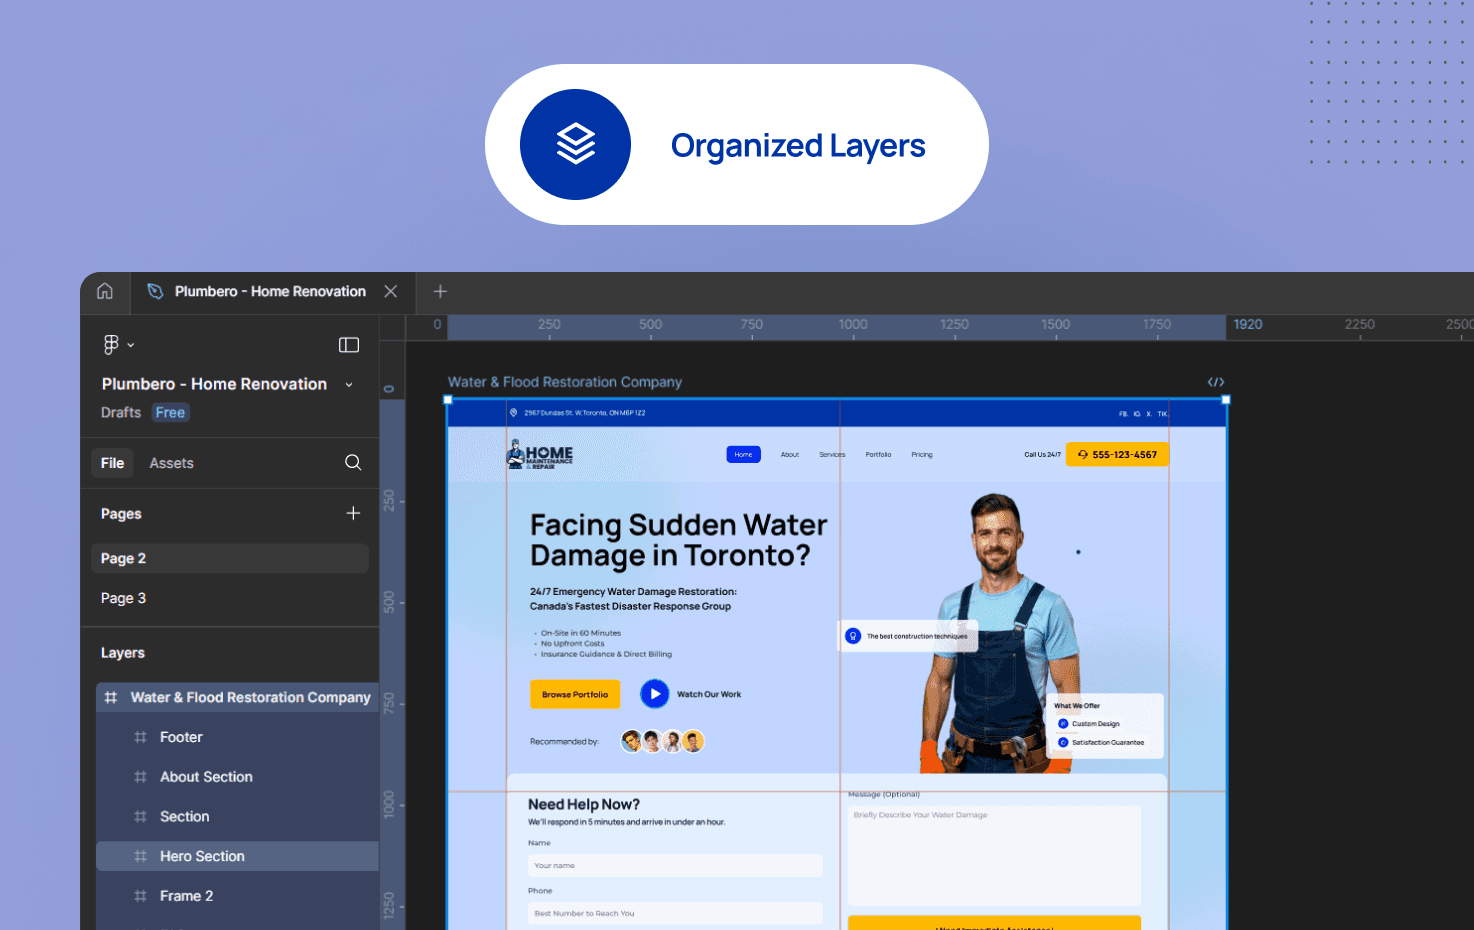This screenshot has width=1474, height=930.
Task: Click the yellow 555-123-4567 phone button
Action: [x=1117, y=454]
